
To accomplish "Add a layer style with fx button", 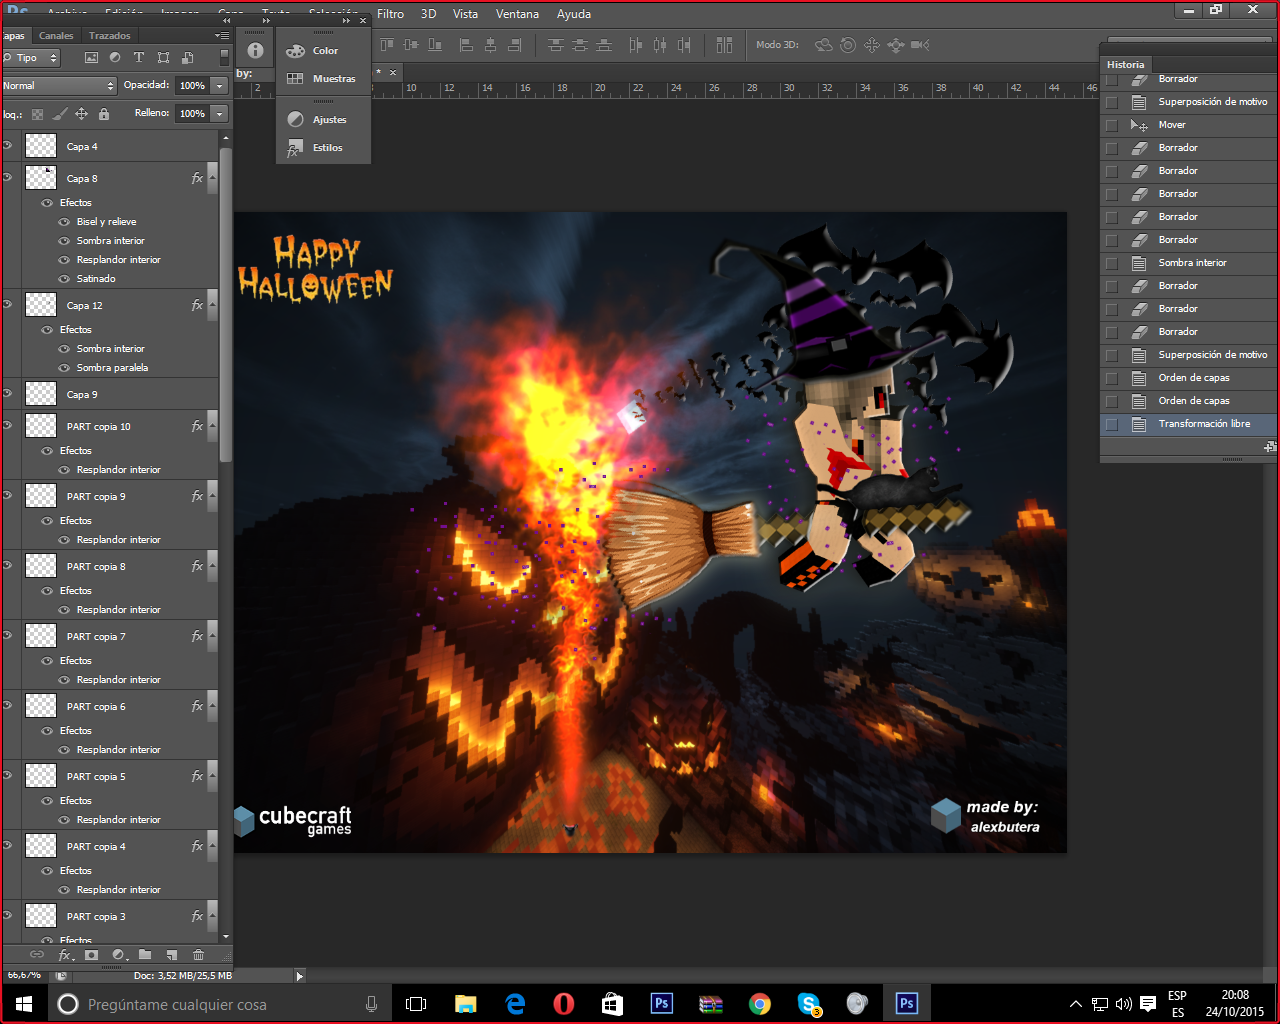I will point(66,955).
